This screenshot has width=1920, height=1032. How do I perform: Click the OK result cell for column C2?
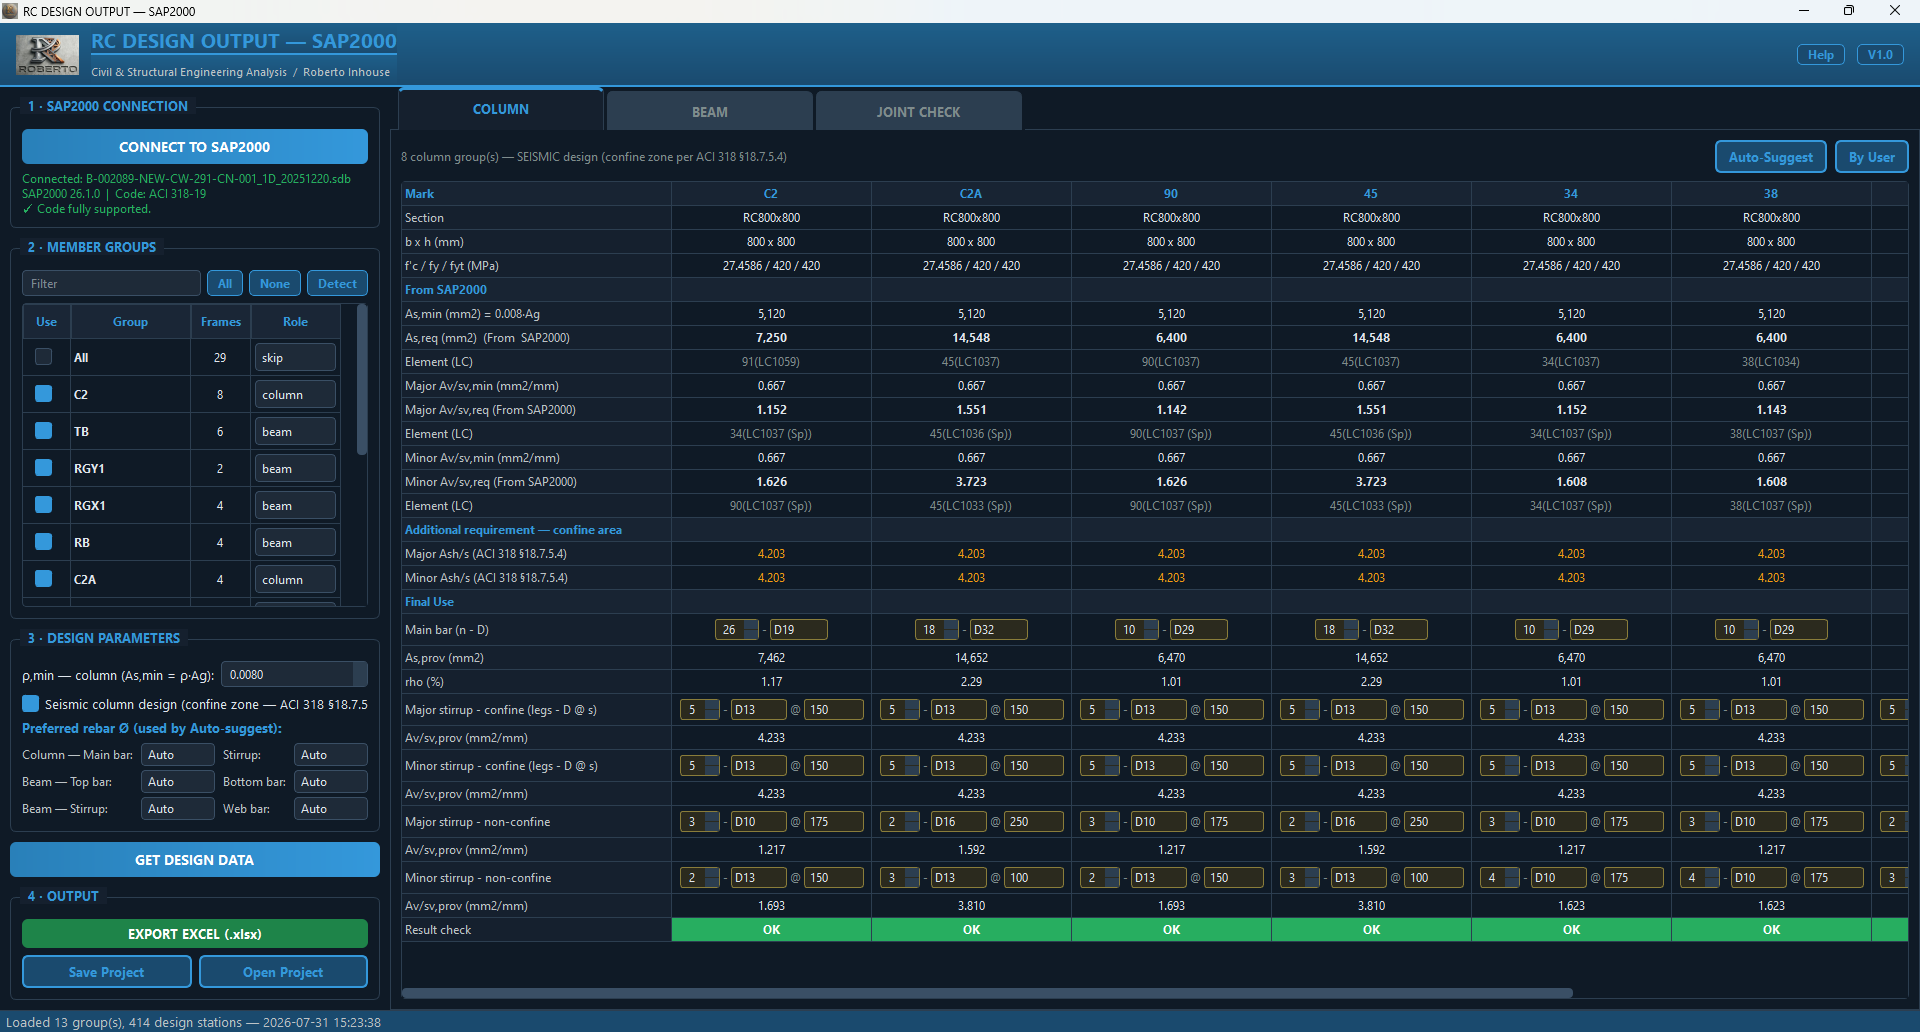coord(771,930)
